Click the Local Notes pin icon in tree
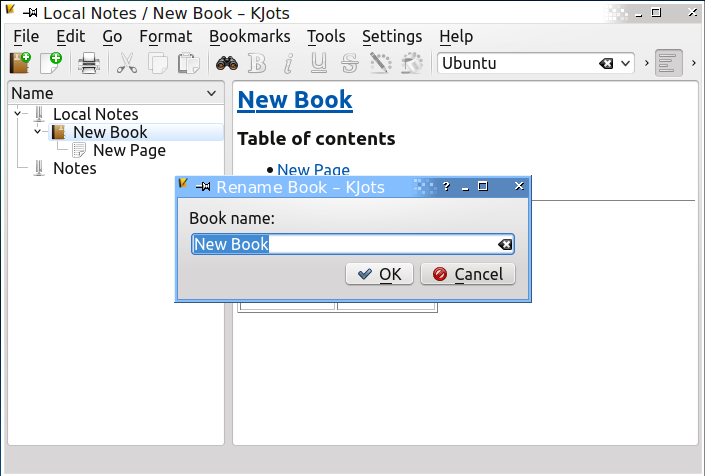This screenshot has width=705, height=476. pyautogui.click(x=39, y=114)
